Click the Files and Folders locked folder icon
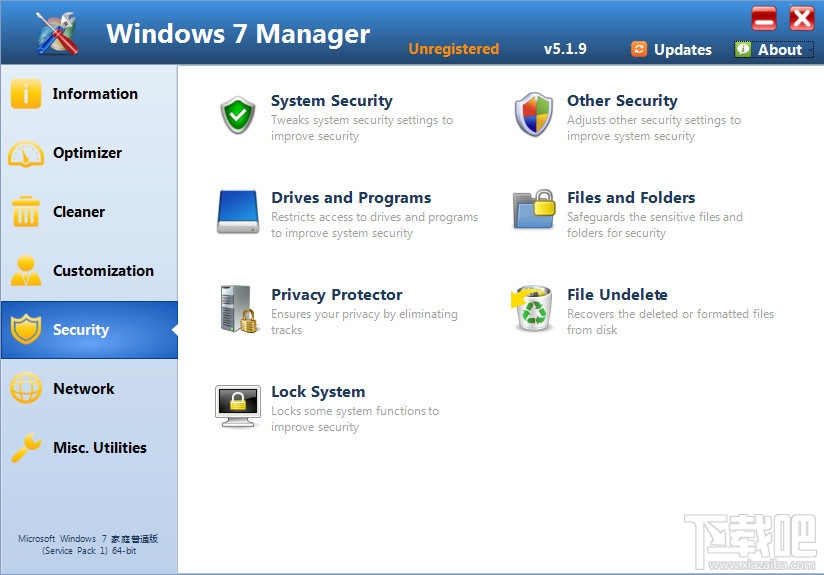 [x=534, y=210]
